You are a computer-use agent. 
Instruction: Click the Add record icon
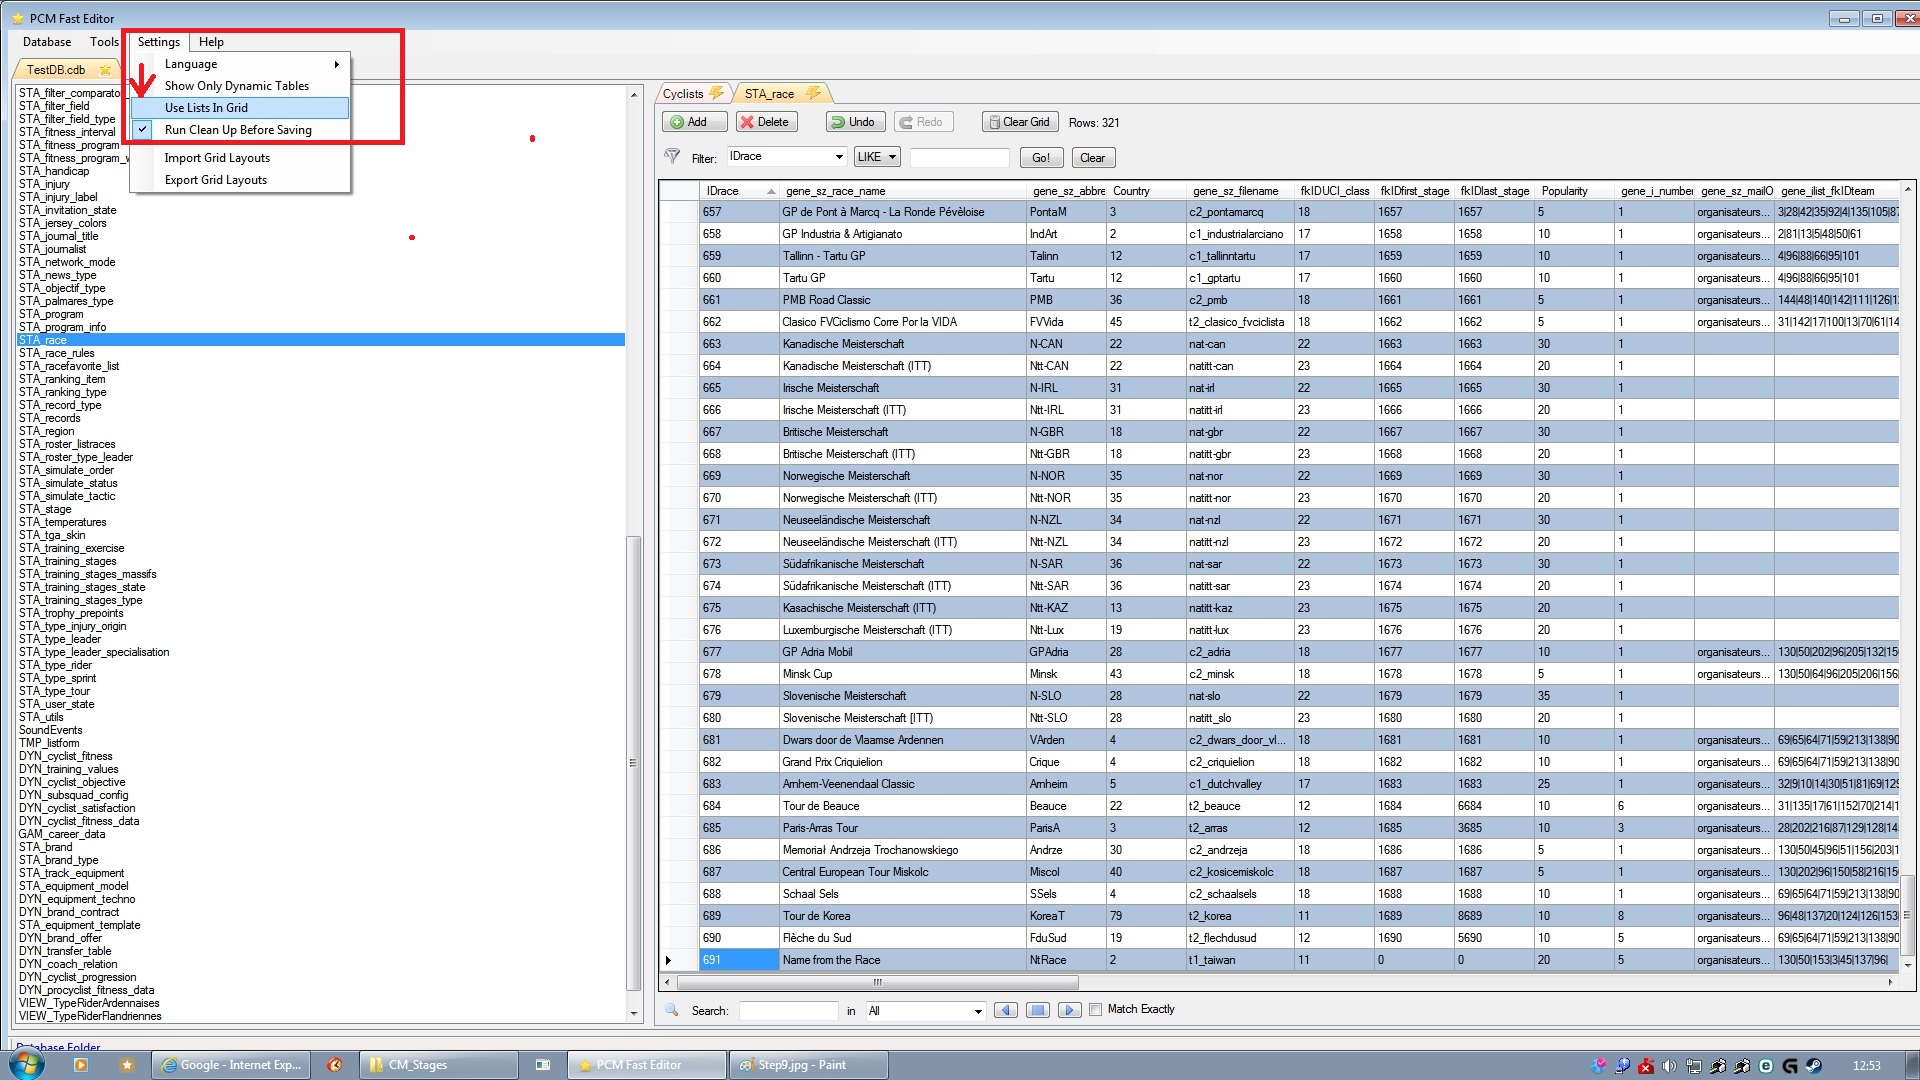[690, 121]
